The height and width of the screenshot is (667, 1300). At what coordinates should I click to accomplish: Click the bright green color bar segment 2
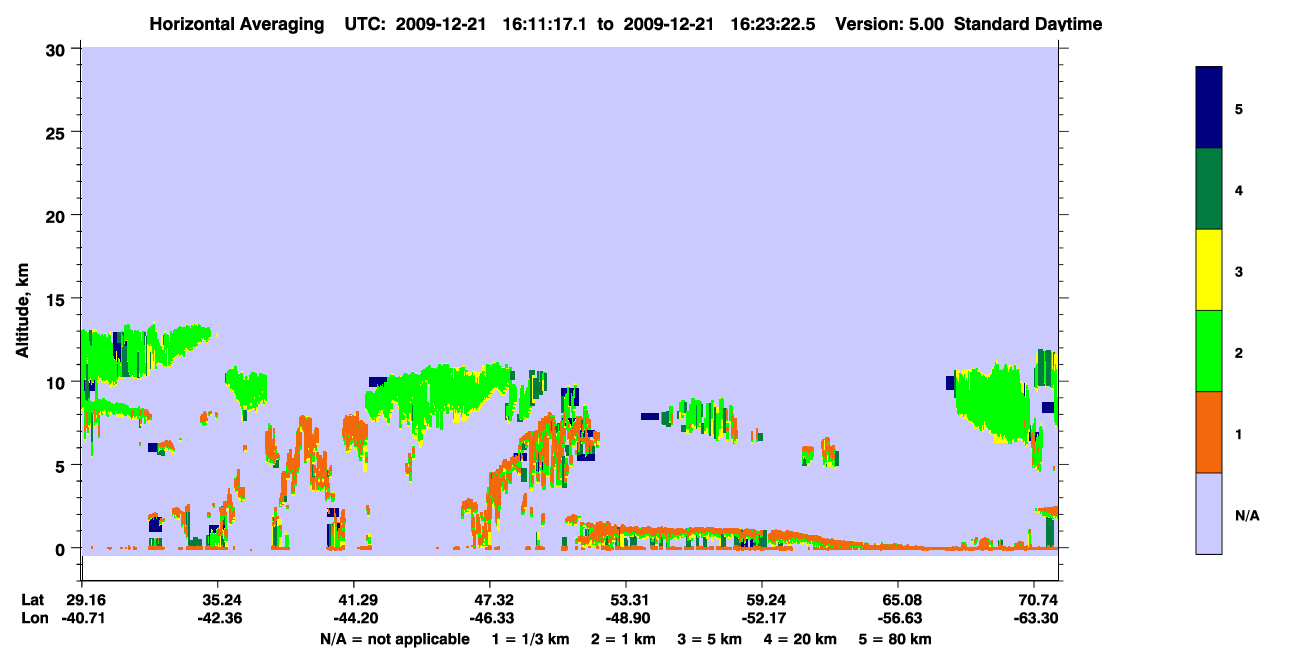point(1208,351)
